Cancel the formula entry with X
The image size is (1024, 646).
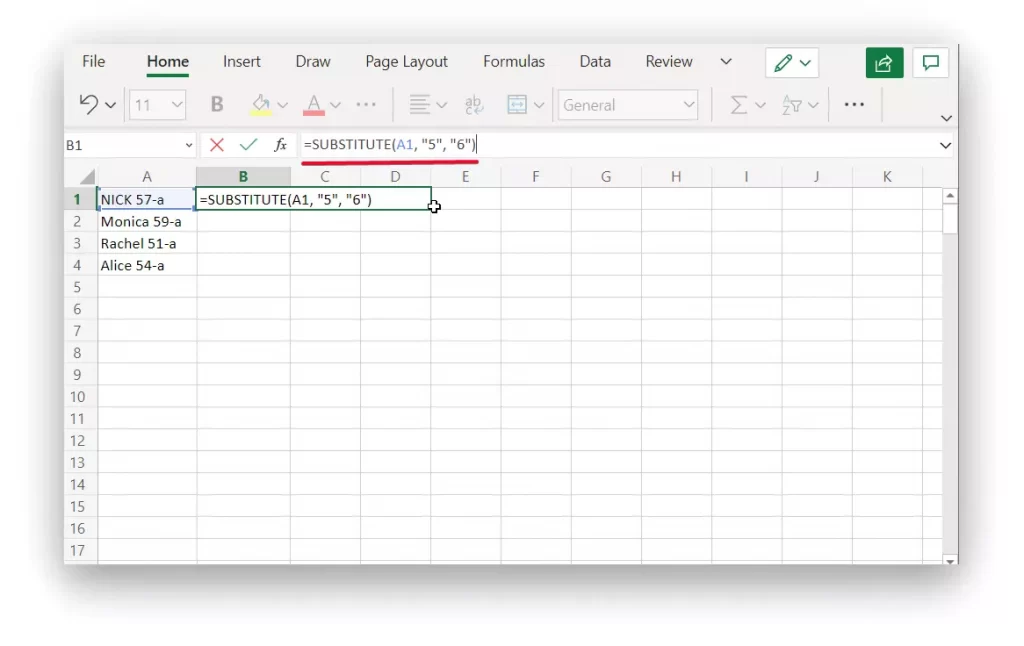(x=217, y=145)
